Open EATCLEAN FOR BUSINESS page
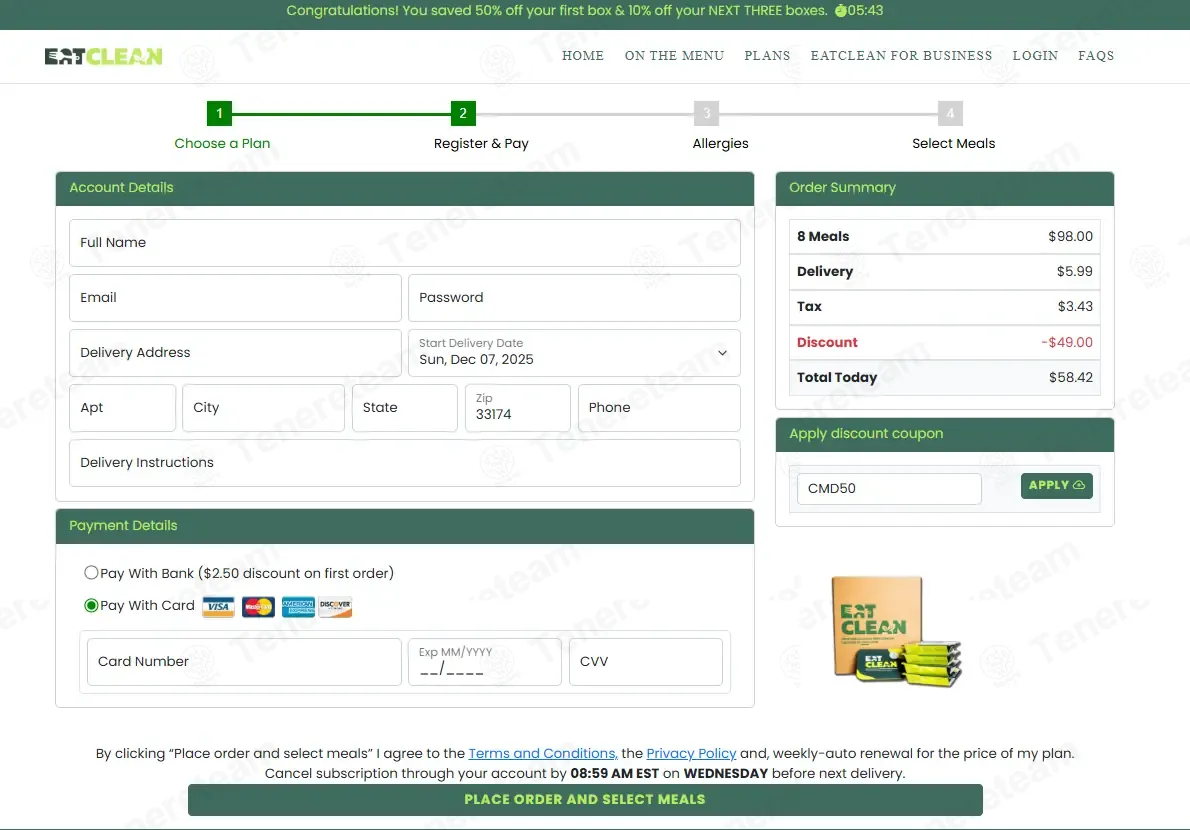1190x830 pixels. coord(902,55)
